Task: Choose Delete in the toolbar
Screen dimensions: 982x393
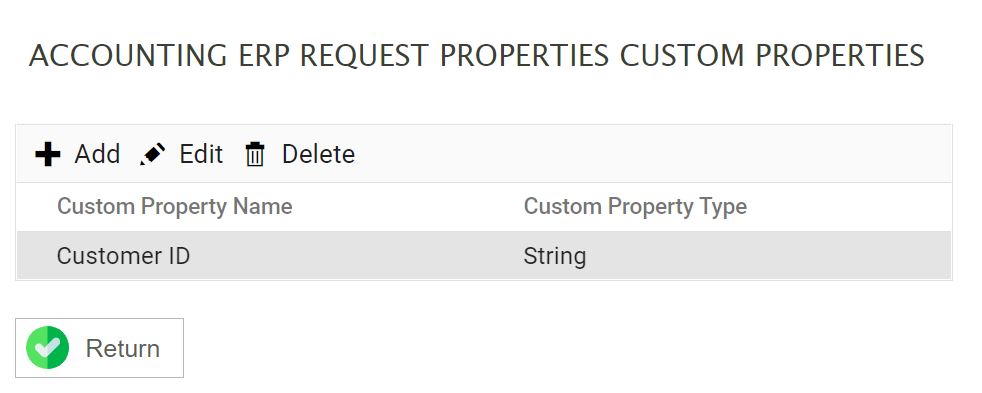Action: pos(318,154)
